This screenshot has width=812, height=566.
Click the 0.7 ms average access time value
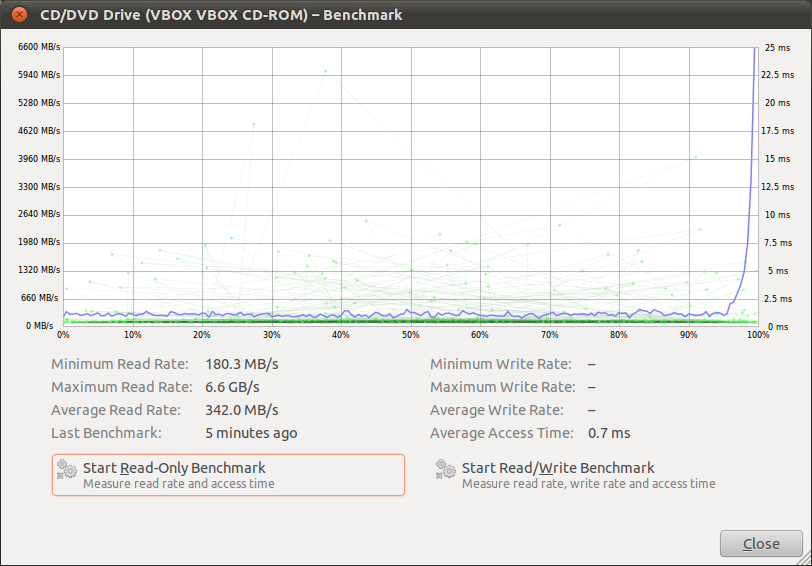coord(609,433)
